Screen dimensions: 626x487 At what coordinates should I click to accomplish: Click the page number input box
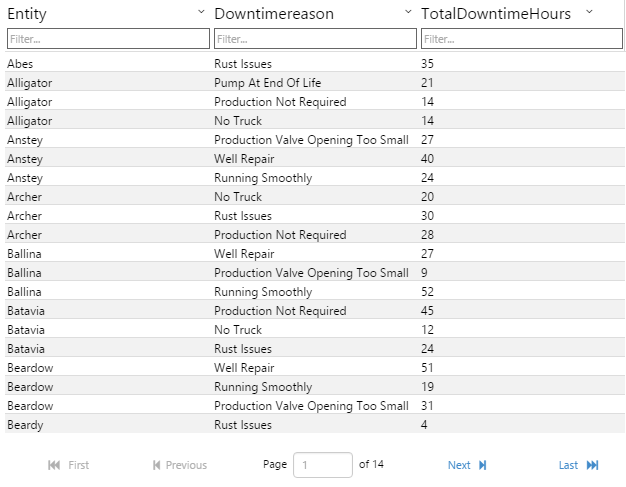(322, 465)
